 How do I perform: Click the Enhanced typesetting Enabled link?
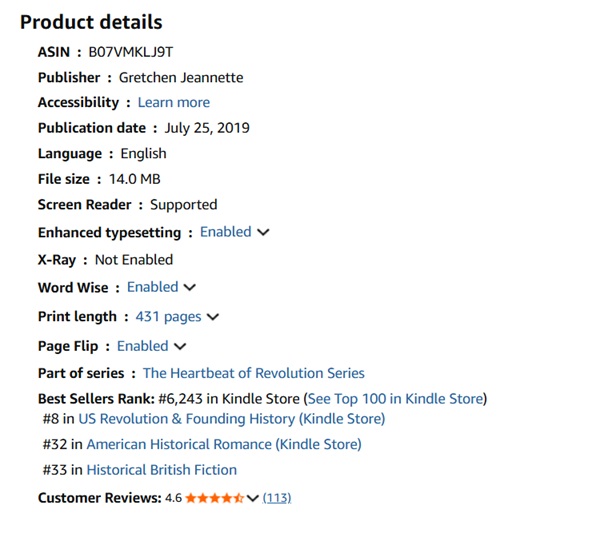pyautogui.click(x=226, y=232)
